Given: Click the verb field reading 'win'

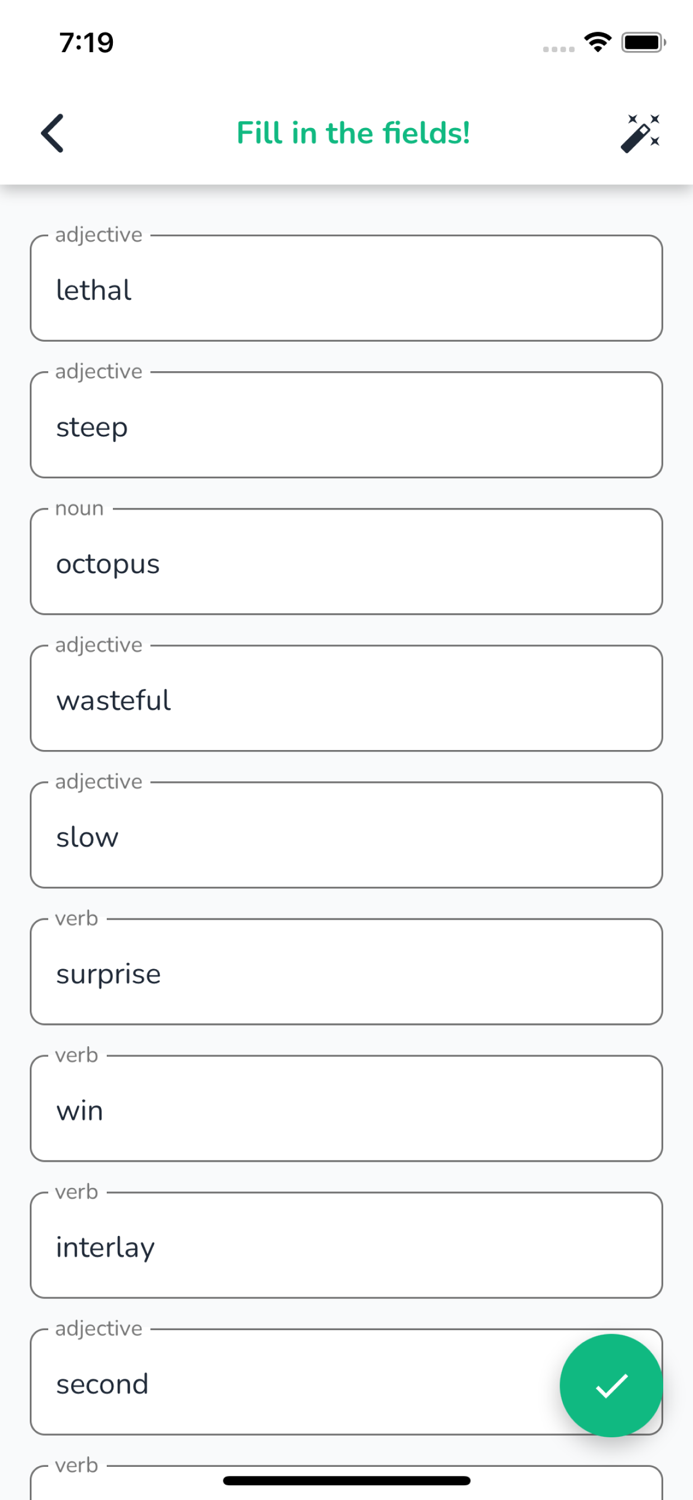Looking at the screenshot, I should pos(346,1110).
